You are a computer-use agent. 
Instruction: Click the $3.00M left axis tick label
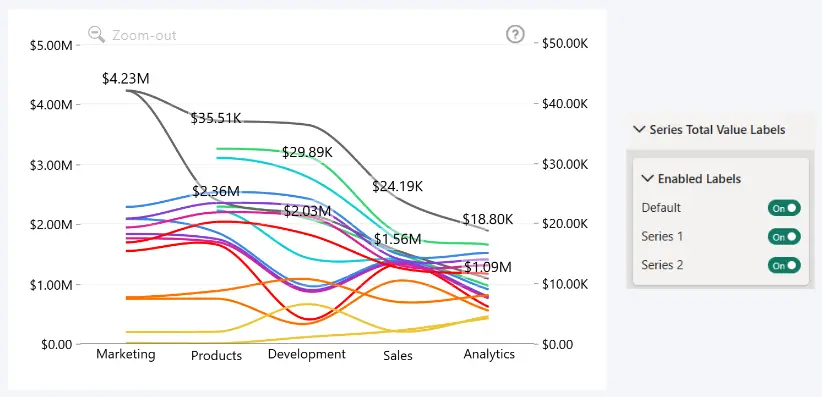click(51, 165)
